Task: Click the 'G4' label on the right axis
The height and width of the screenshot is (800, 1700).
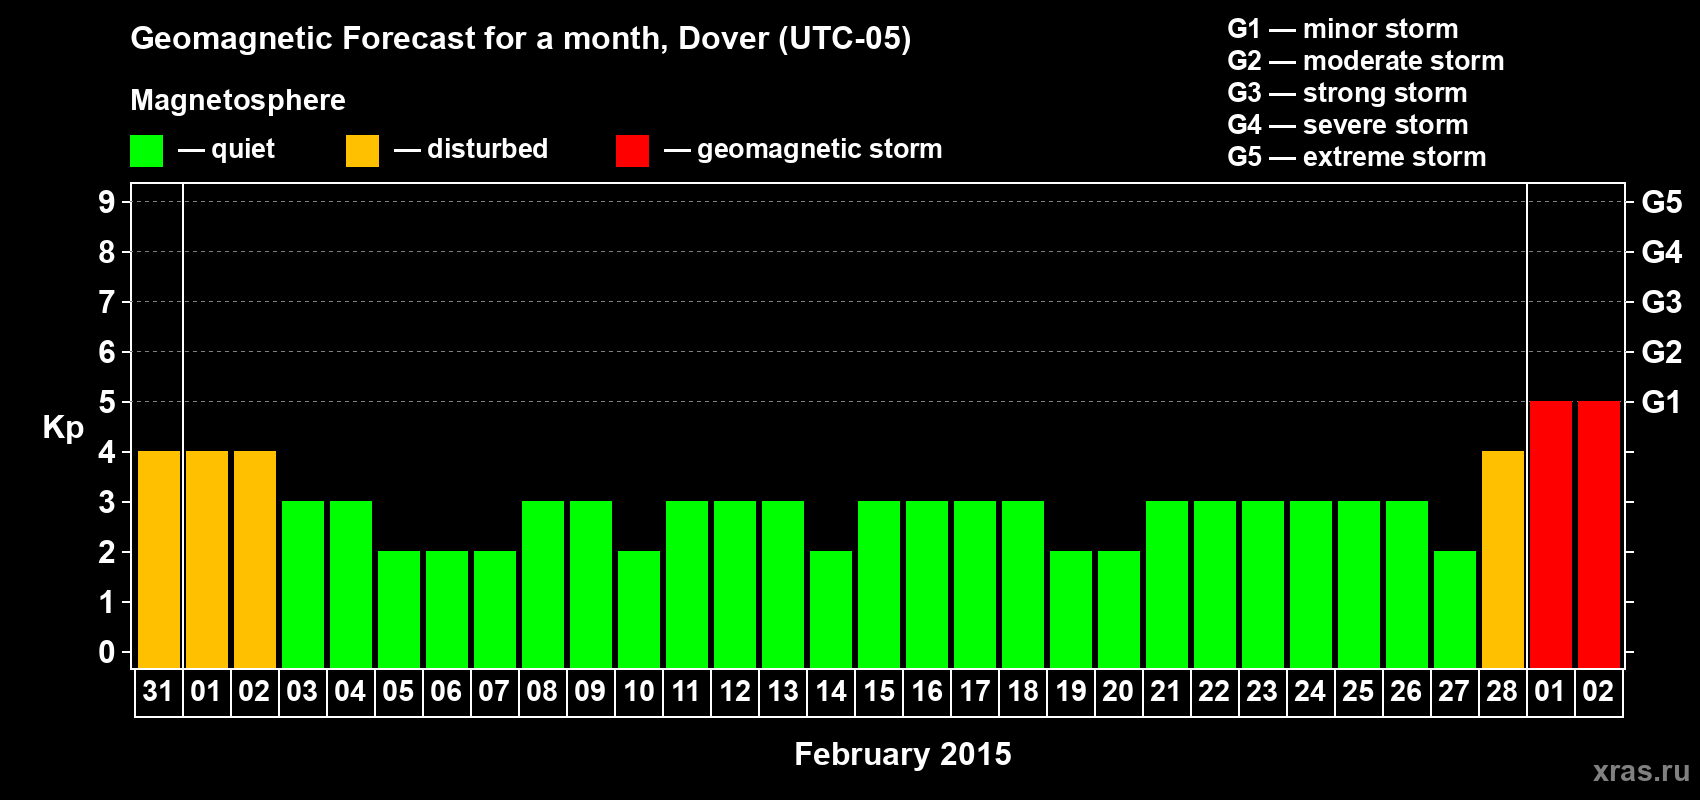Action: 1662,252
